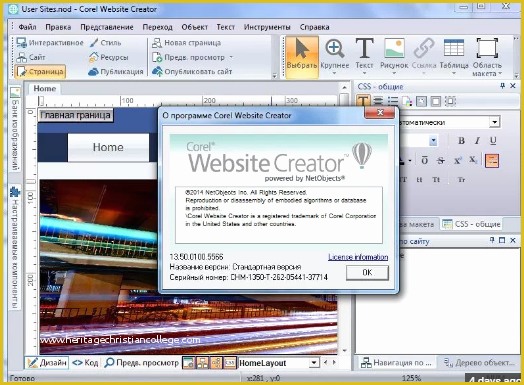This screenshot has height=385, width=524.
Task: Toggle Italic in the CSS panel
Action: [477, 140]
